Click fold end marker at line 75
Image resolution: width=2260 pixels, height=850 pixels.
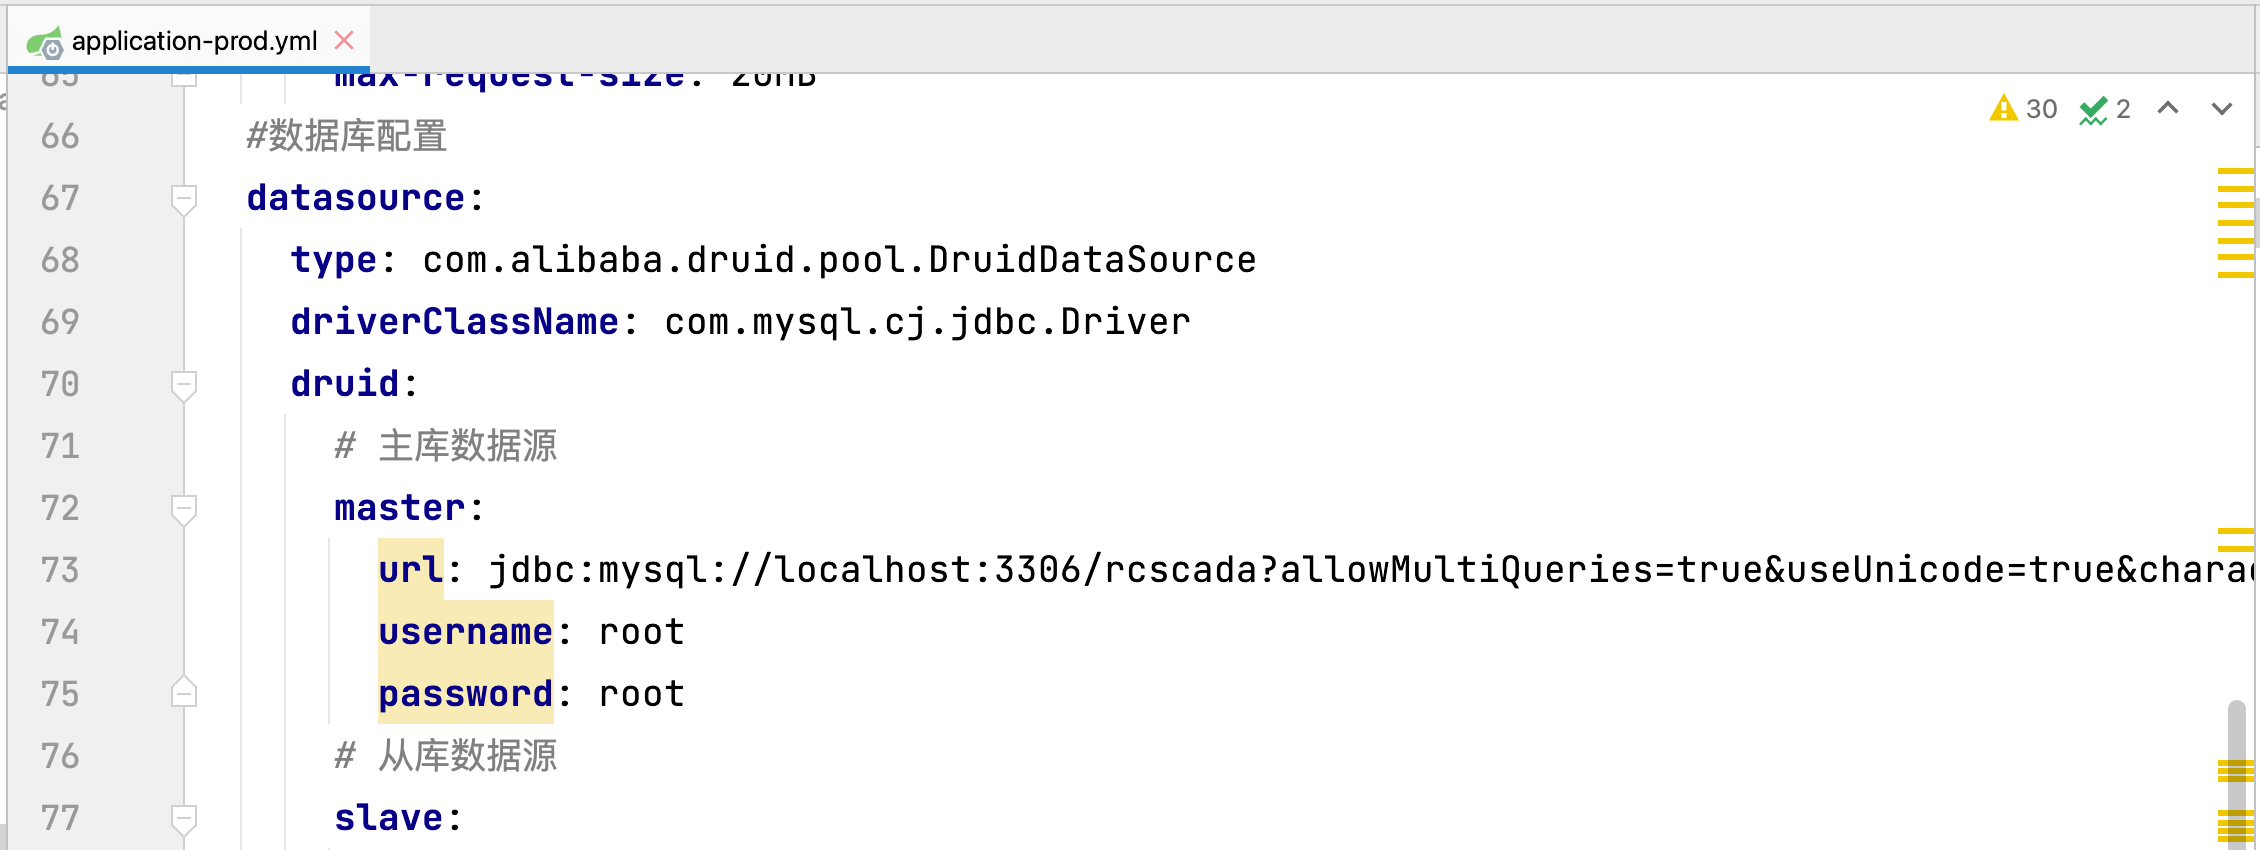184,693
